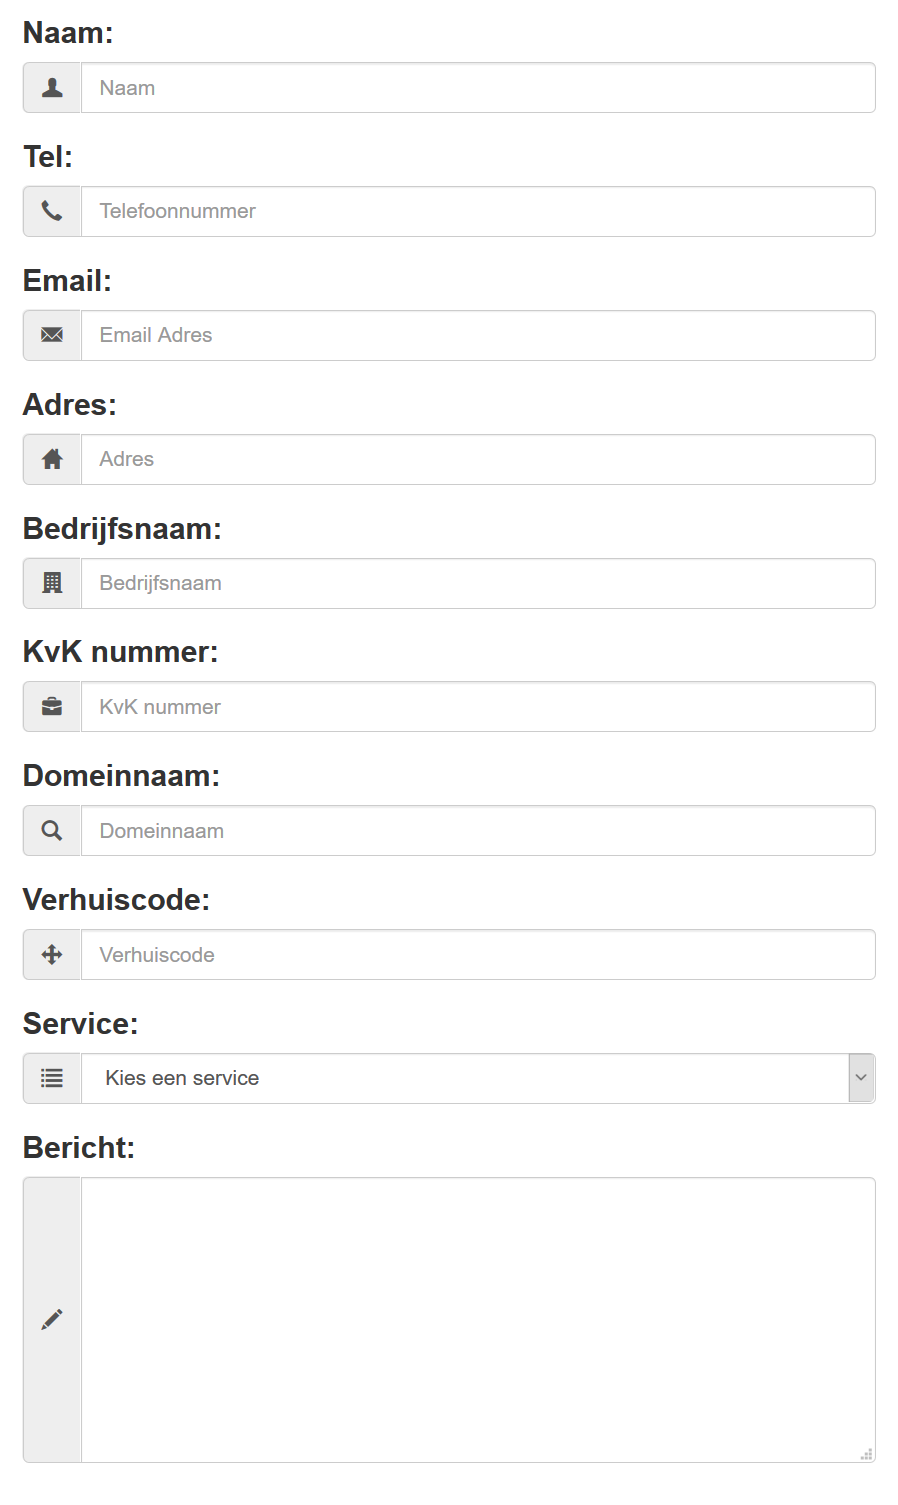Screen dimensions: 898x1505
Task: Click the envelope icon beside Email Adres
Action: click(x=51, y=335)
